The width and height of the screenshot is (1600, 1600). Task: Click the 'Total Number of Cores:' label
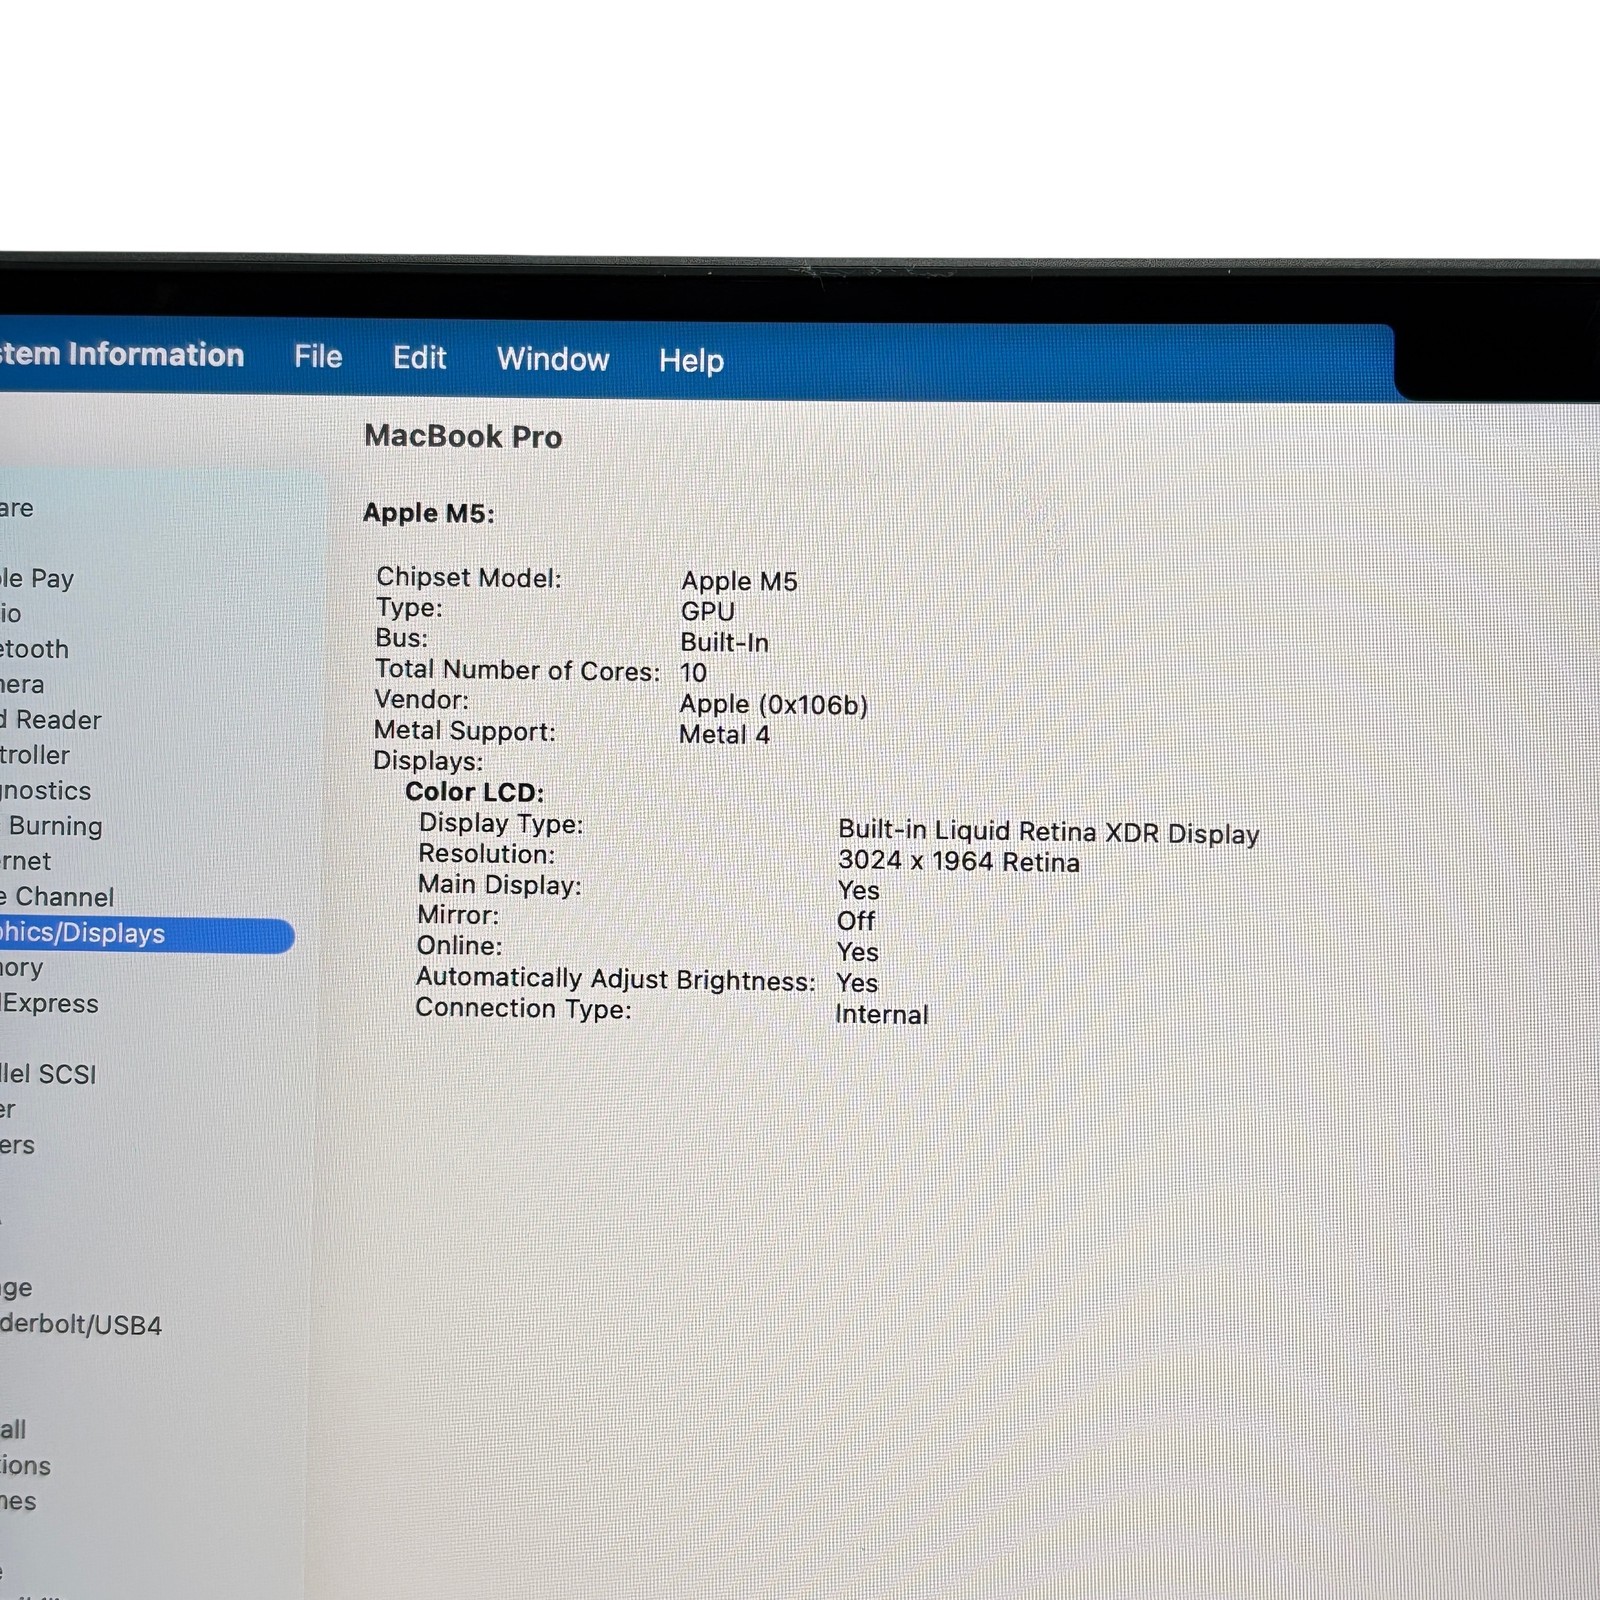tap(517, 670)
